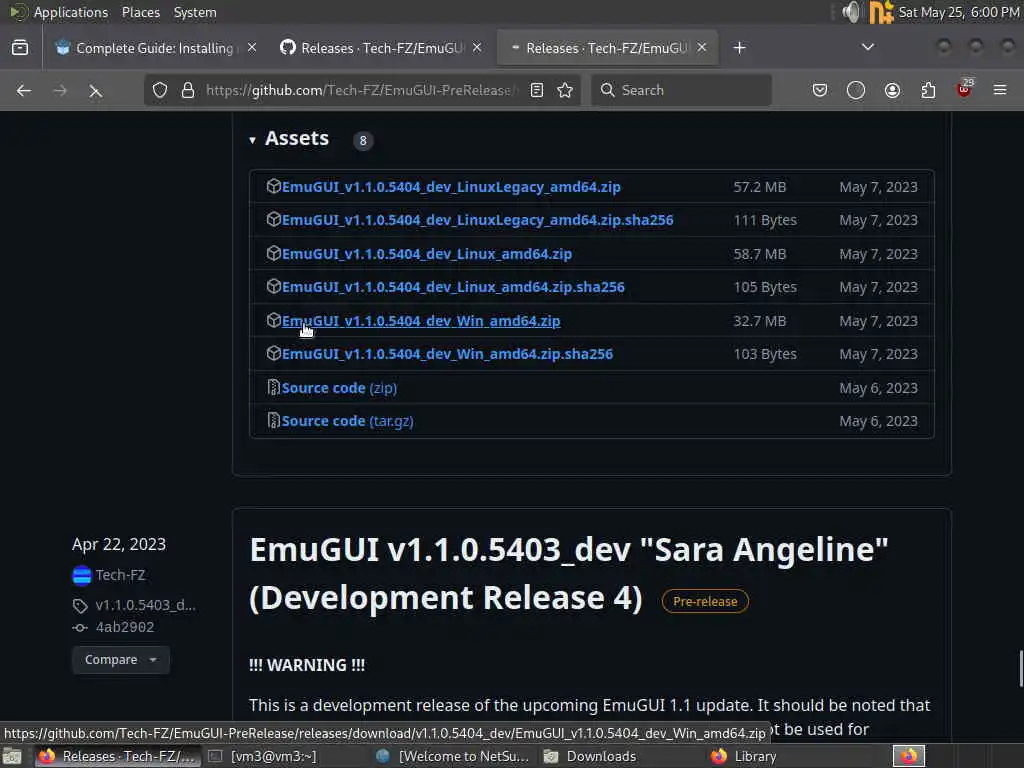This screenshot has width=1024, height=768.
Task: Go back using the back arrow
Action: pos(24,90)
